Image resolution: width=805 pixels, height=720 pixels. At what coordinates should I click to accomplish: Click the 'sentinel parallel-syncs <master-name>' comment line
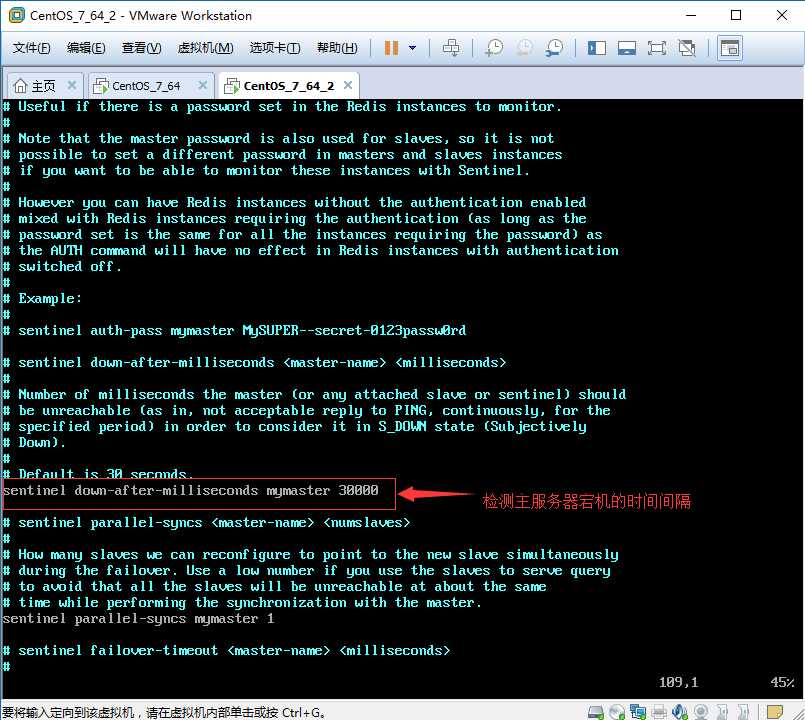[x=206, y=522]
